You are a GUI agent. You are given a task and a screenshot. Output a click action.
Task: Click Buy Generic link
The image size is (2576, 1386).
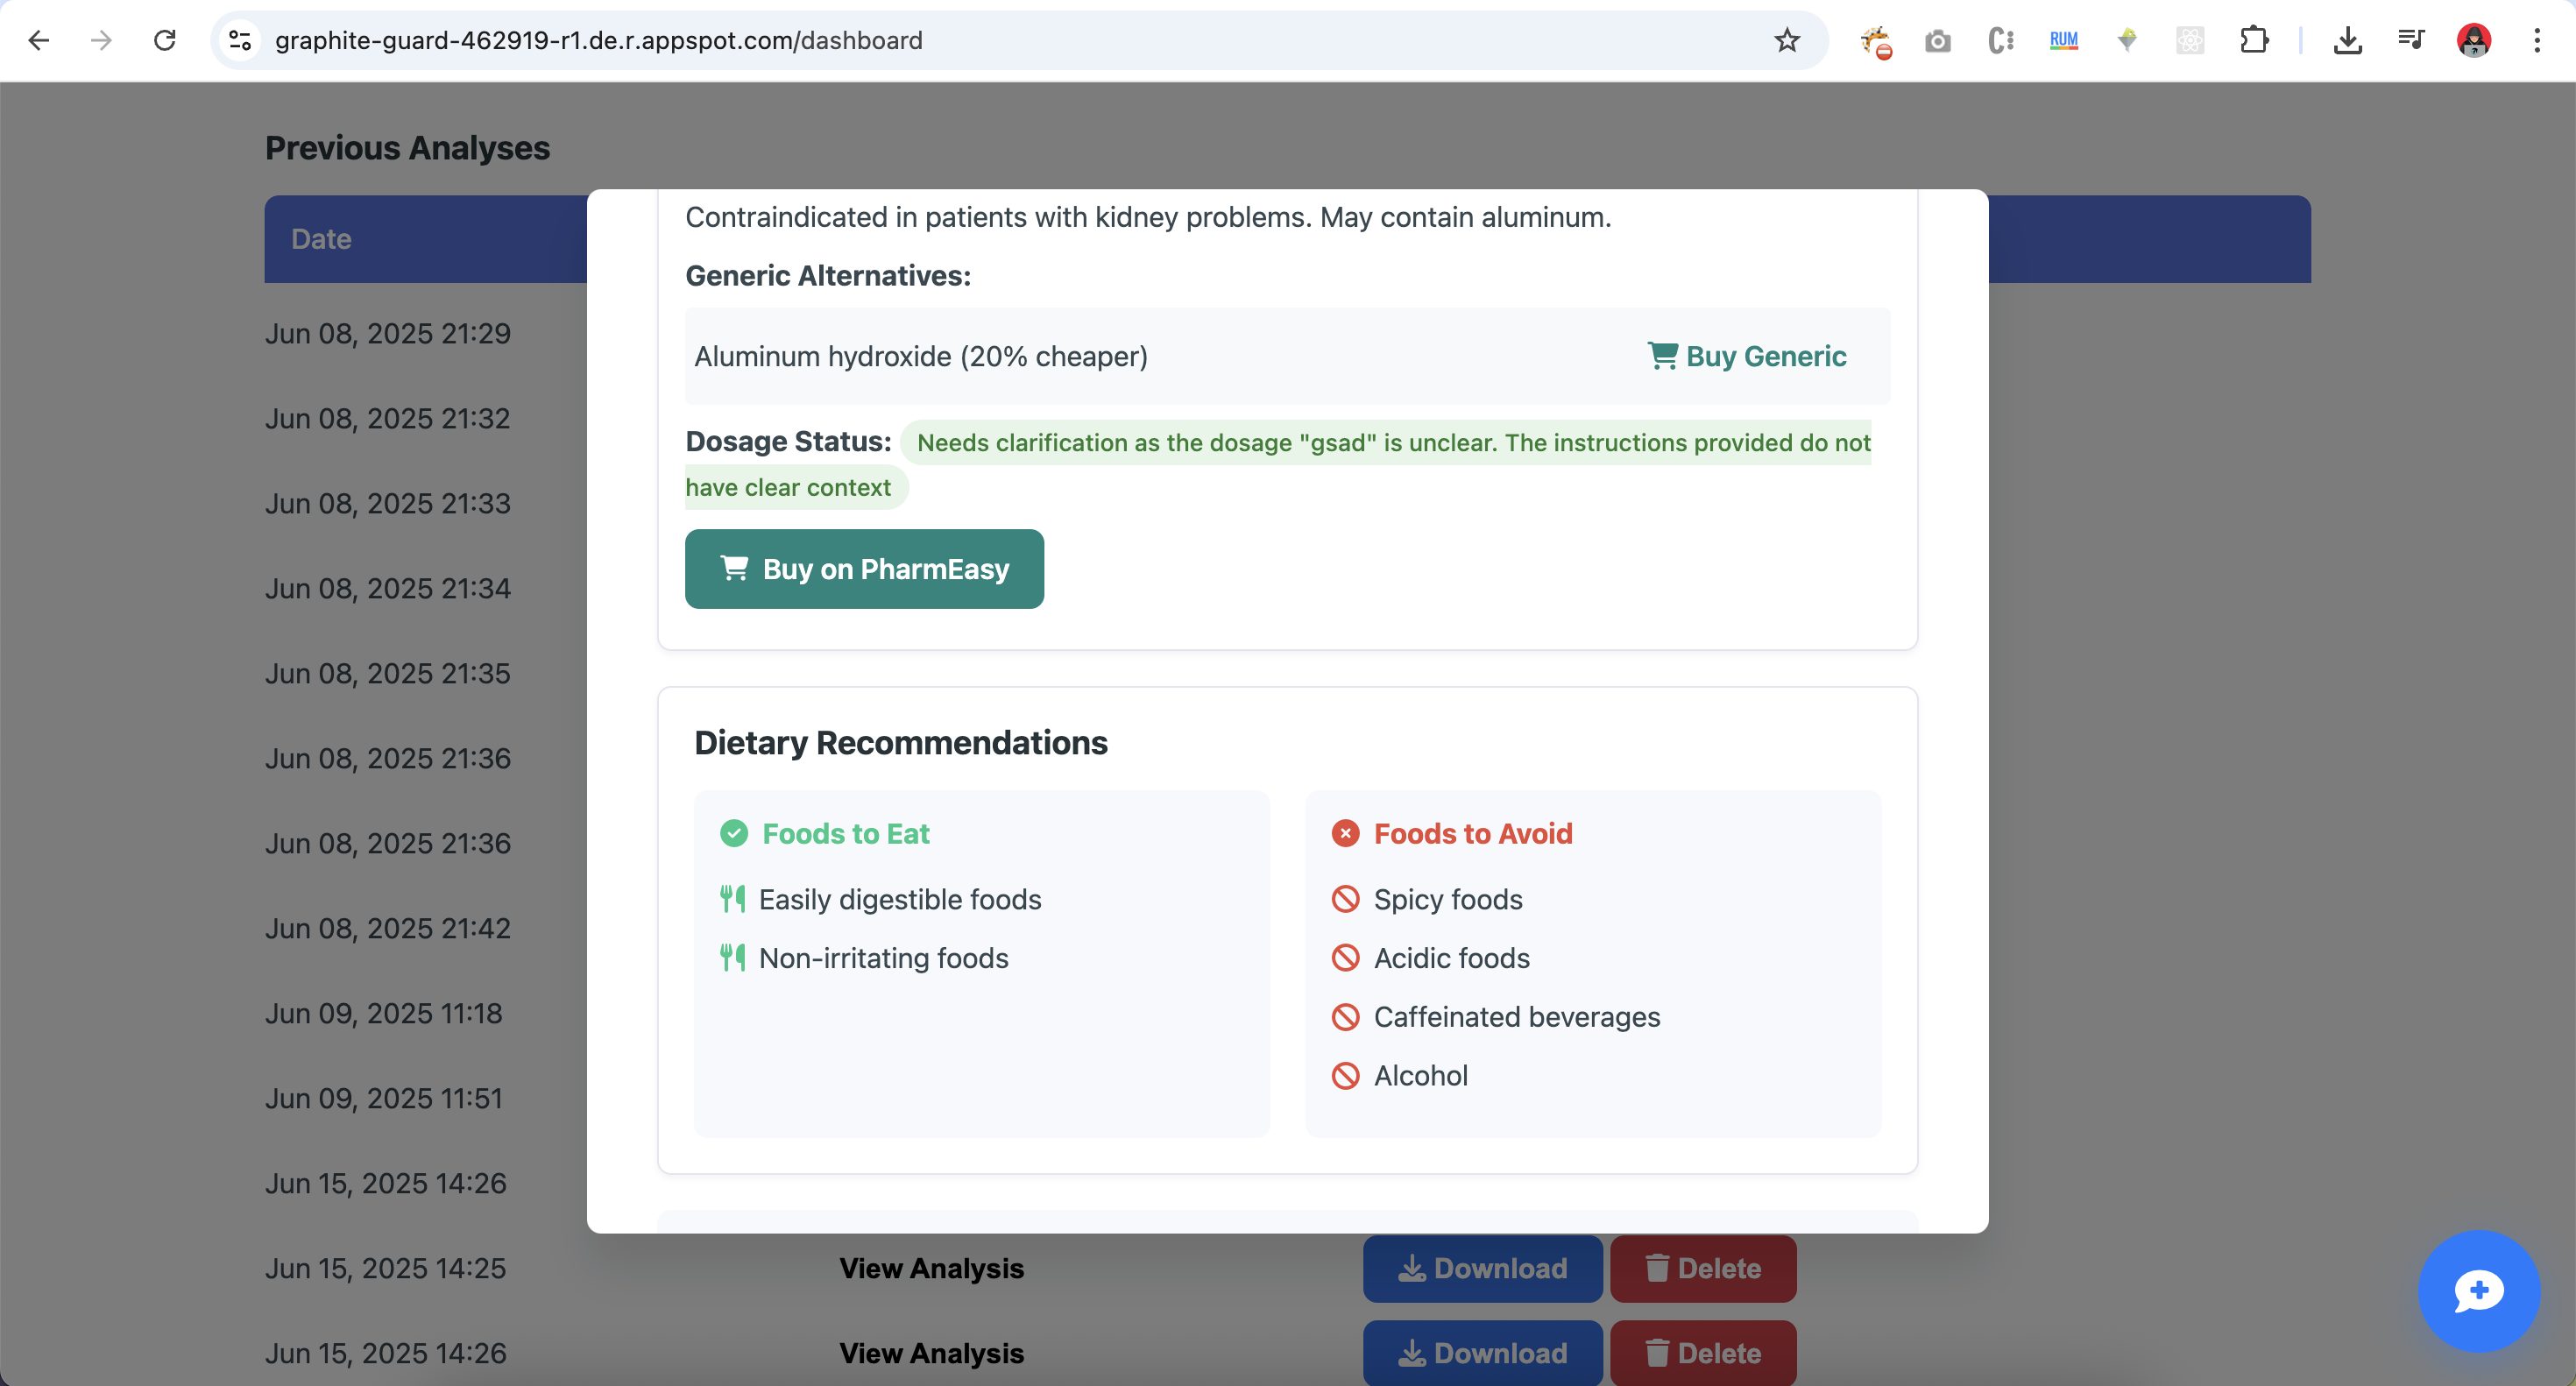tap(1746, 356)
